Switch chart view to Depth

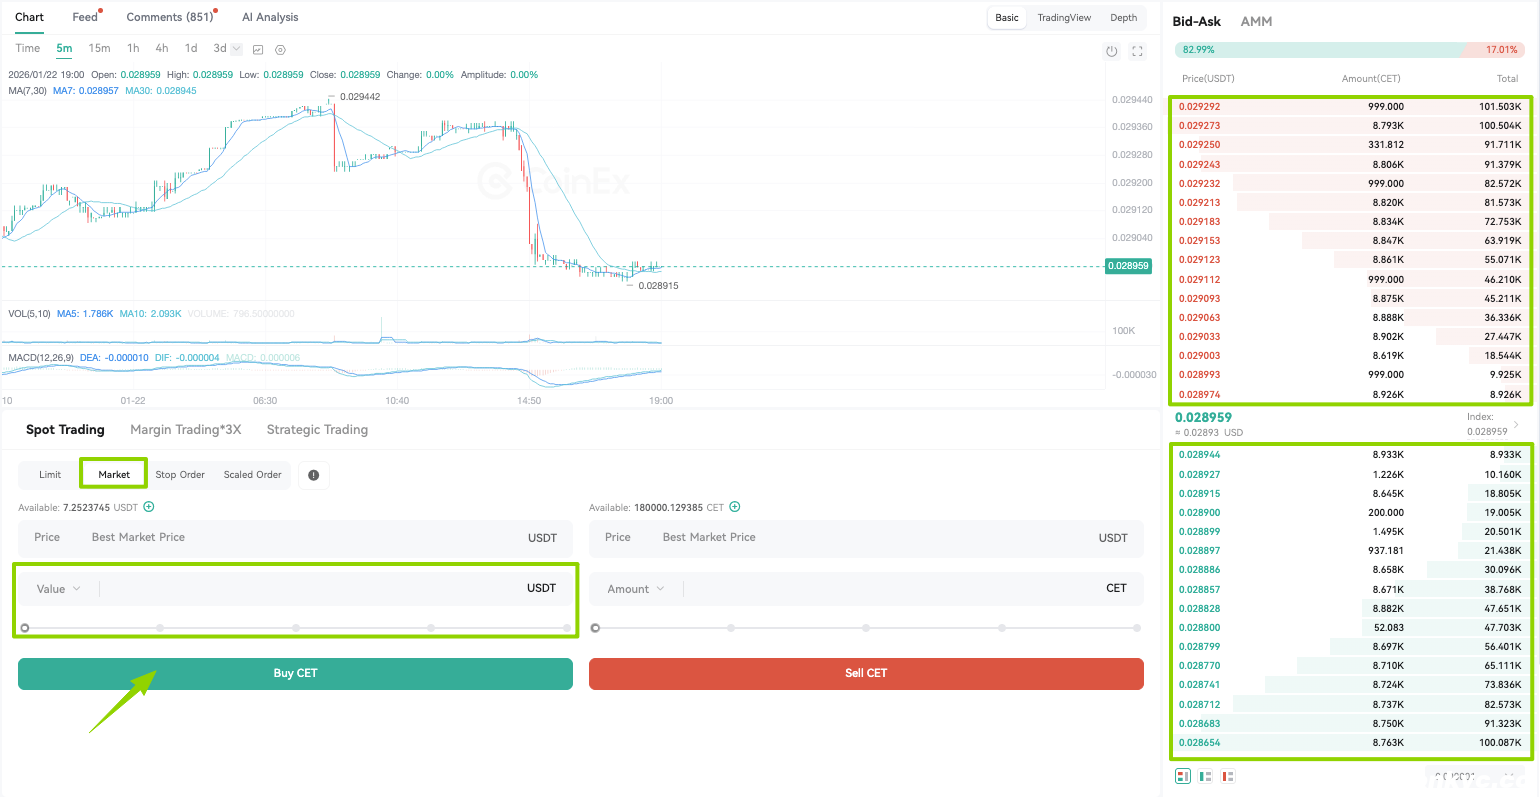[x=1124, y=18]
